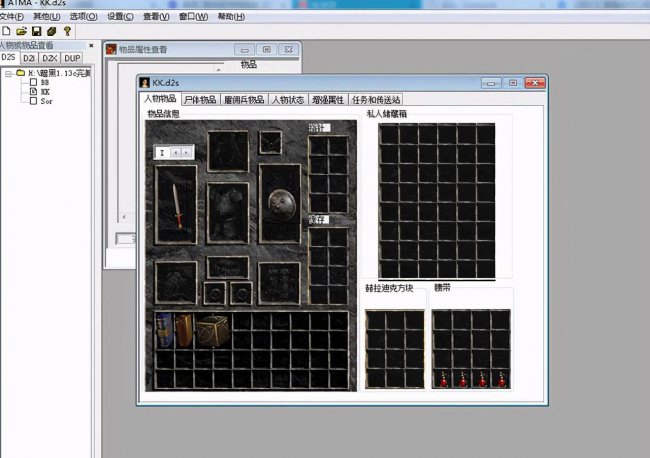650x458 pixels.
Task: Click the body armor slot
Action: tap(228, 213)
